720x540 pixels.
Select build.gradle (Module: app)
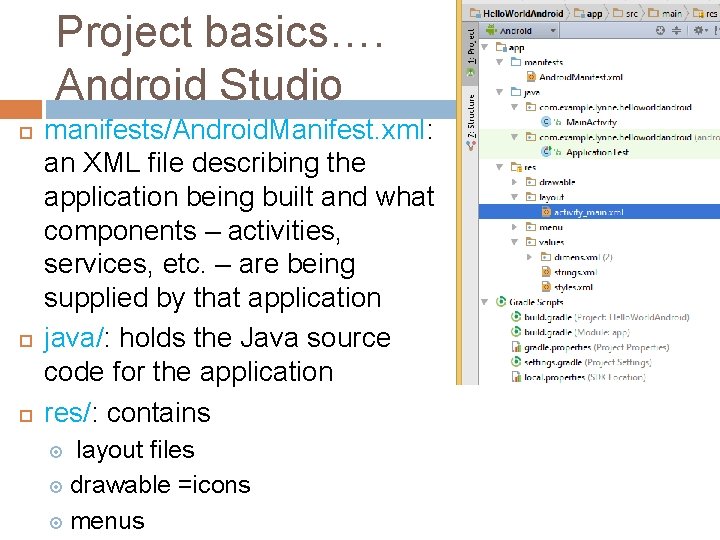tap(577, 332)
